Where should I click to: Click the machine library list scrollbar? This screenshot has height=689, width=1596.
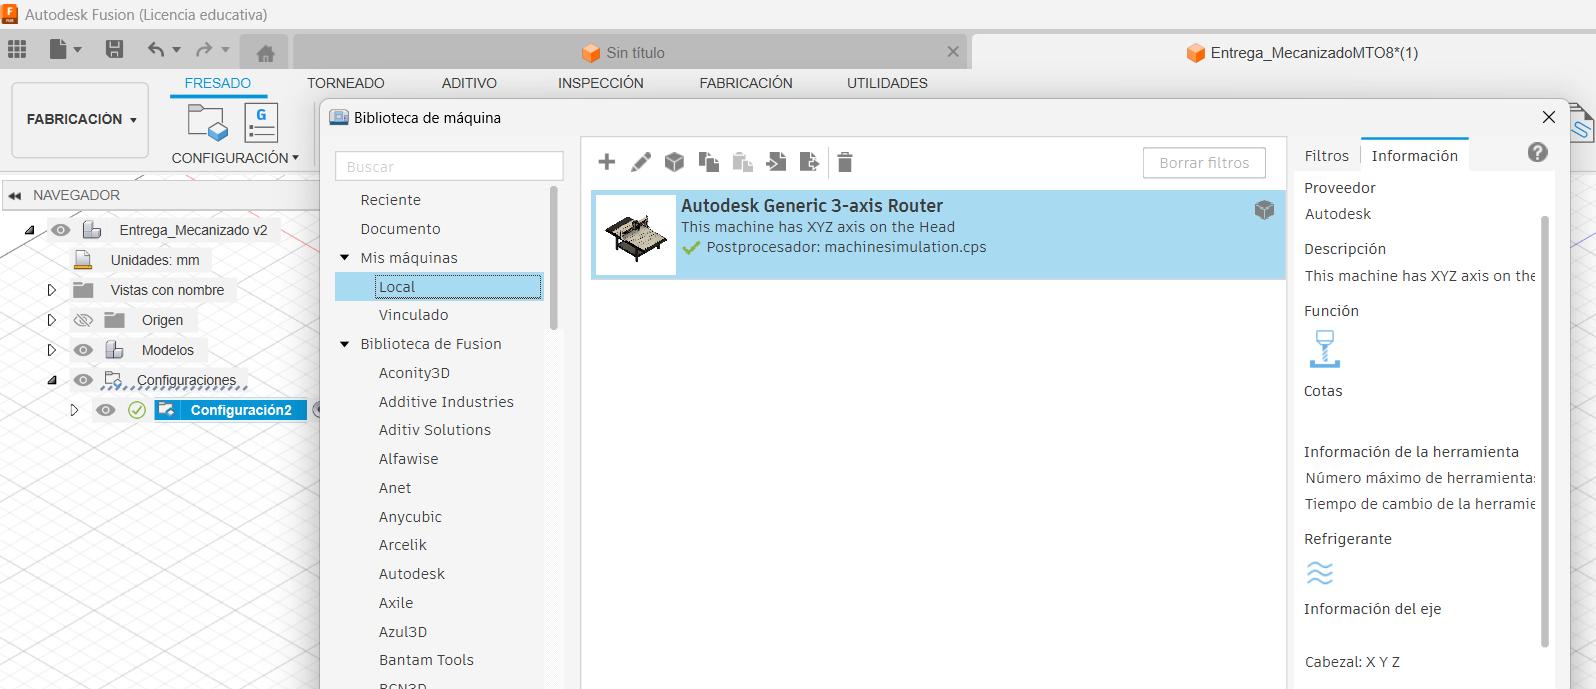coord(554,258)
